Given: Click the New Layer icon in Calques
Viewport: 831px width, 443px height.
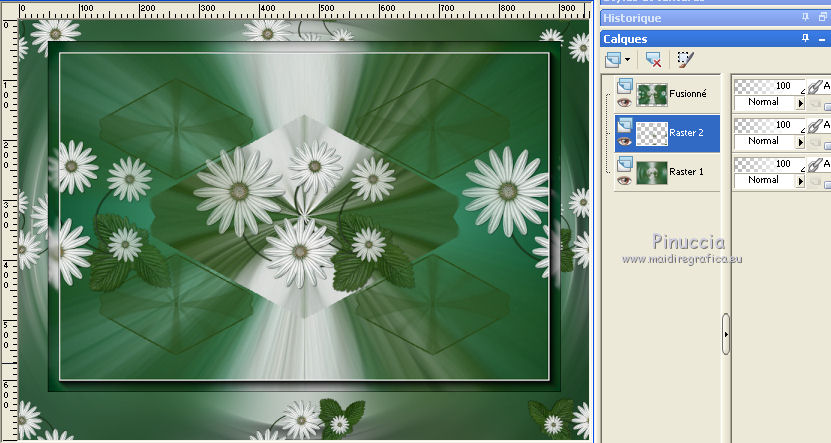Looking at the screenshot, I should click(x=613, y=59).
